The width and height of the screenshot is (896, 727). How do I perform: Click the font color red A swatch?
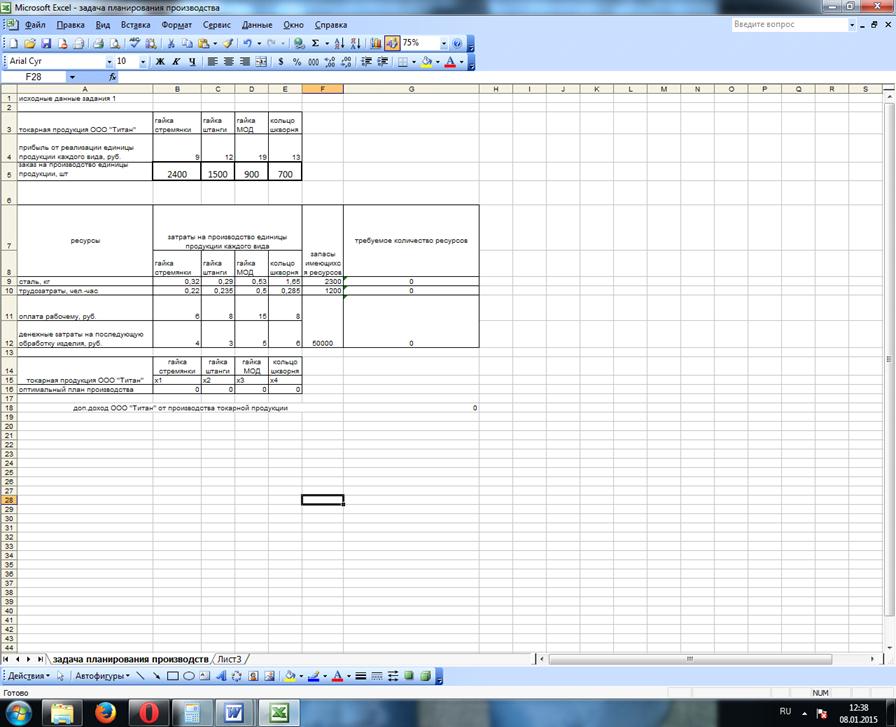click(x=449, y=62)
